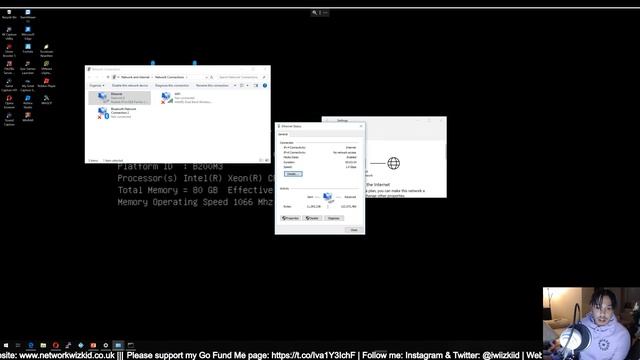The width and height of the screenshot is (640, 360).
Task: Open the Epic Games Launcher desktop shortcut
Action: (28, 68)
